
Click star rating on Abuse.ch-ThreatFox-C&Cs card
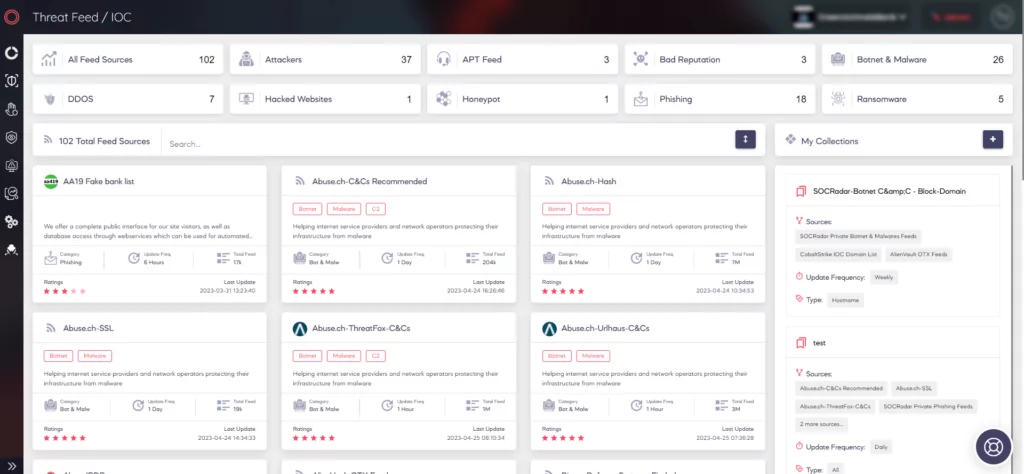click(314, 438)
